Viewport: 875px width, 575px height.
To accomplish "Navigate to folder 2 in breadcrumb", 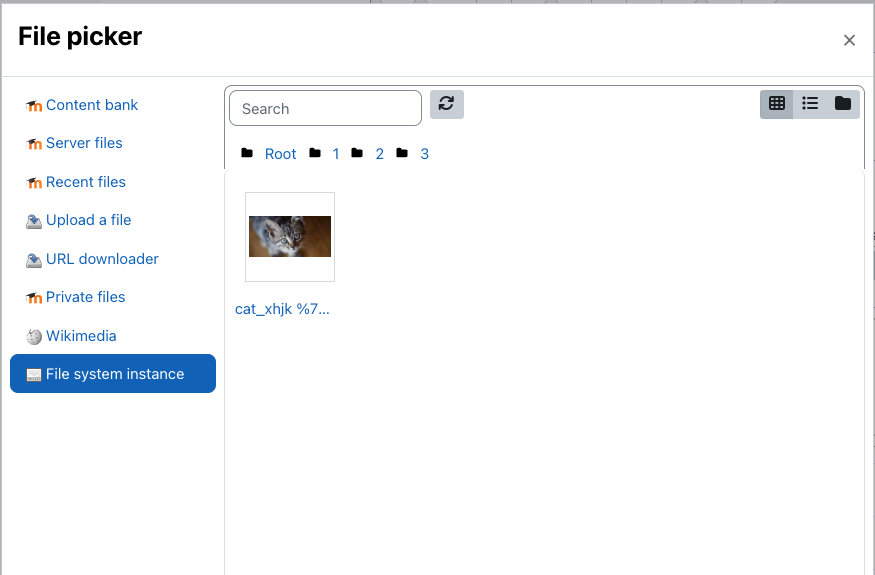I will pos(379,154).
